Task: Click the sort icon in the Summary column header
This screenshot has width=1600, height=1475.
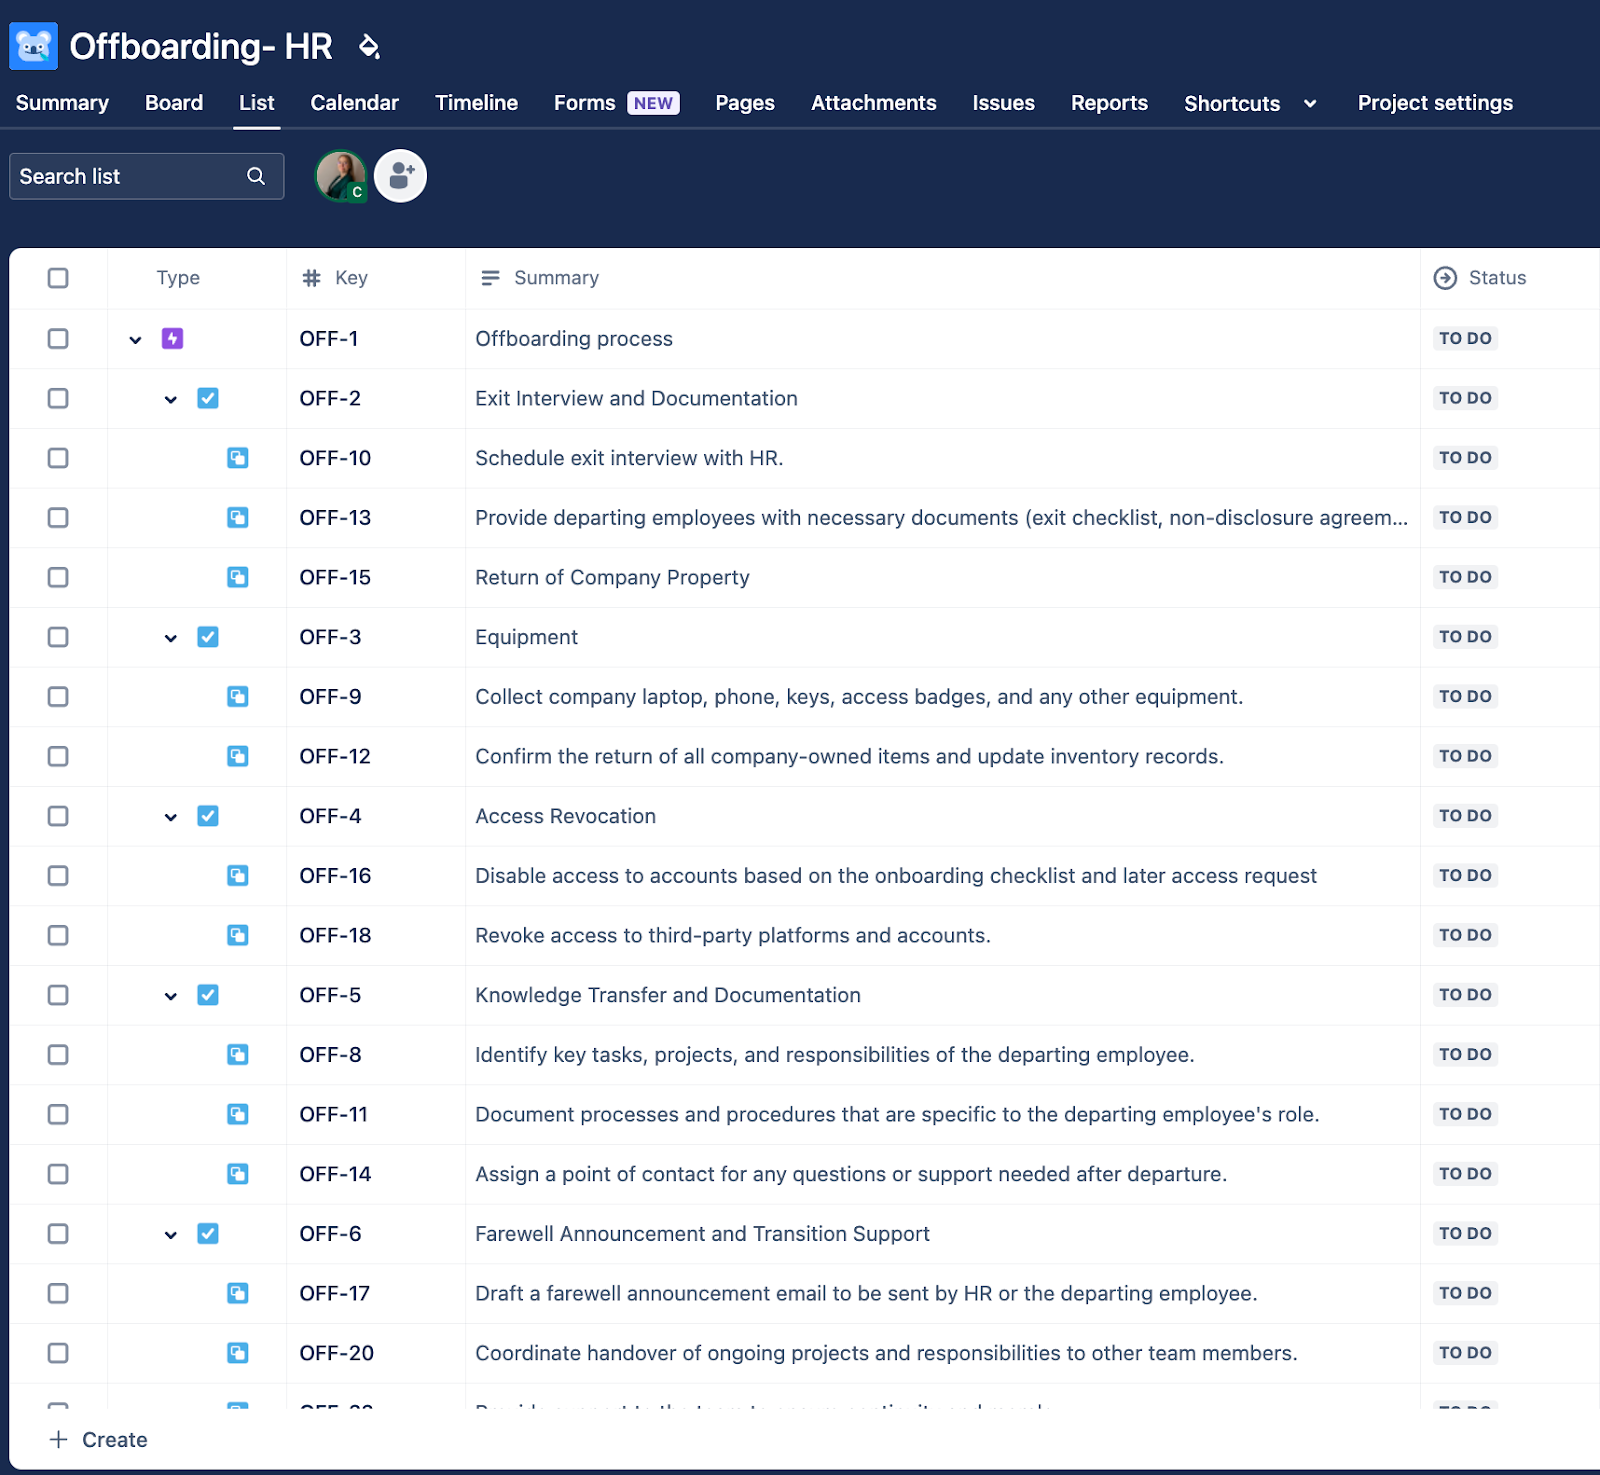Action: (491, 278)
